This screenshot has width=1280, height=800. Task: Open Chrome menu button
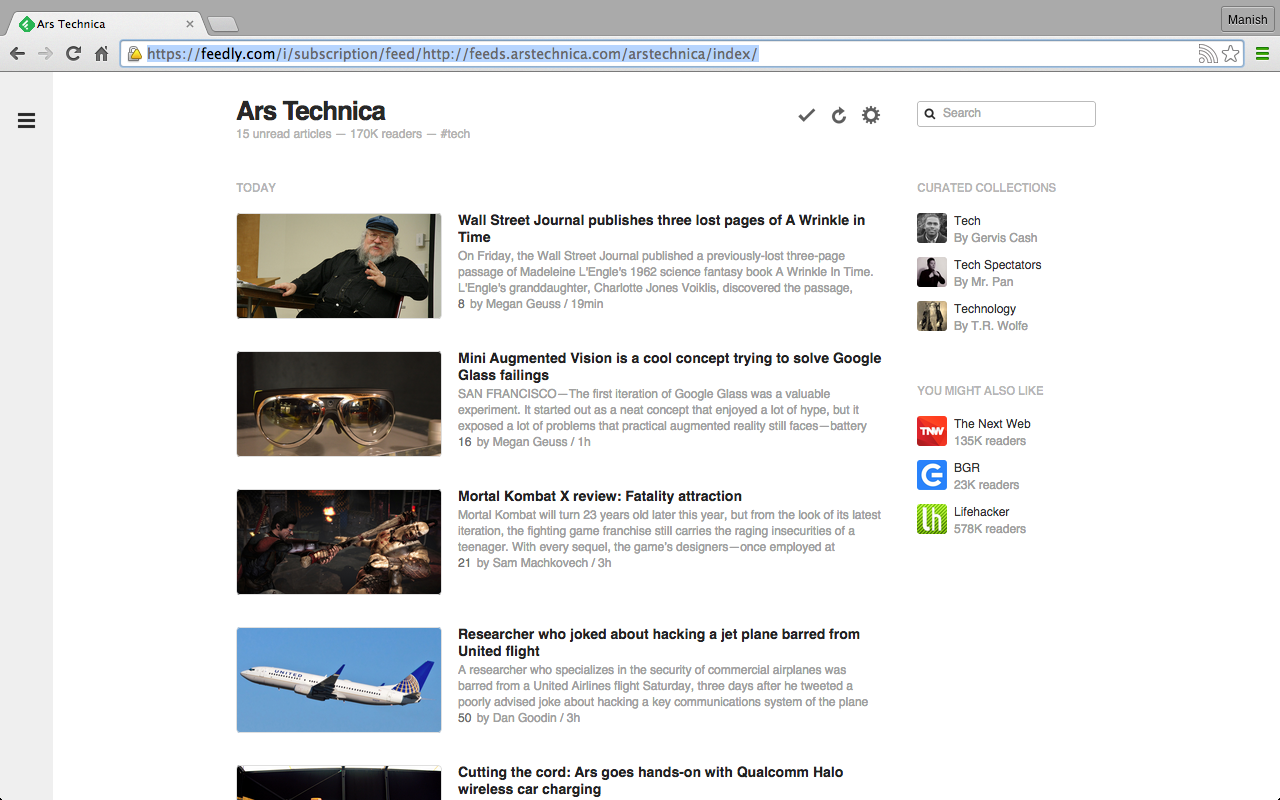click(x=1262, y=54)
